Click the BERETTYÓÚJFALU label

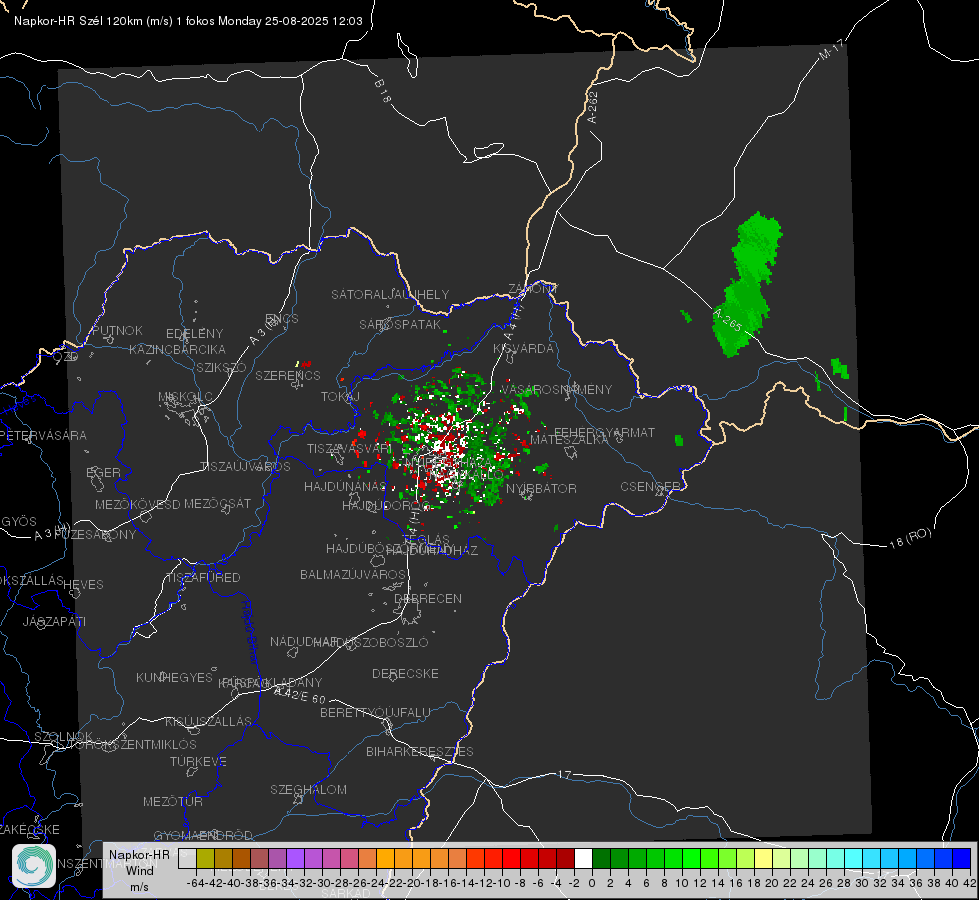point(375,712)
